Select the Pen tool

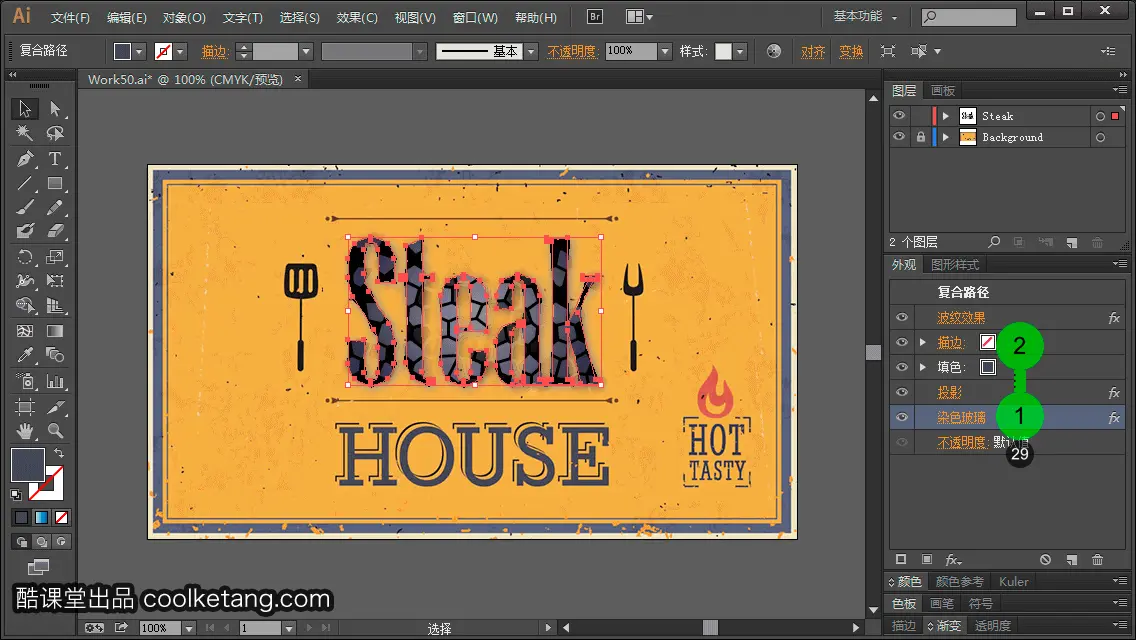pyautogui.click(x=25, y=159)
